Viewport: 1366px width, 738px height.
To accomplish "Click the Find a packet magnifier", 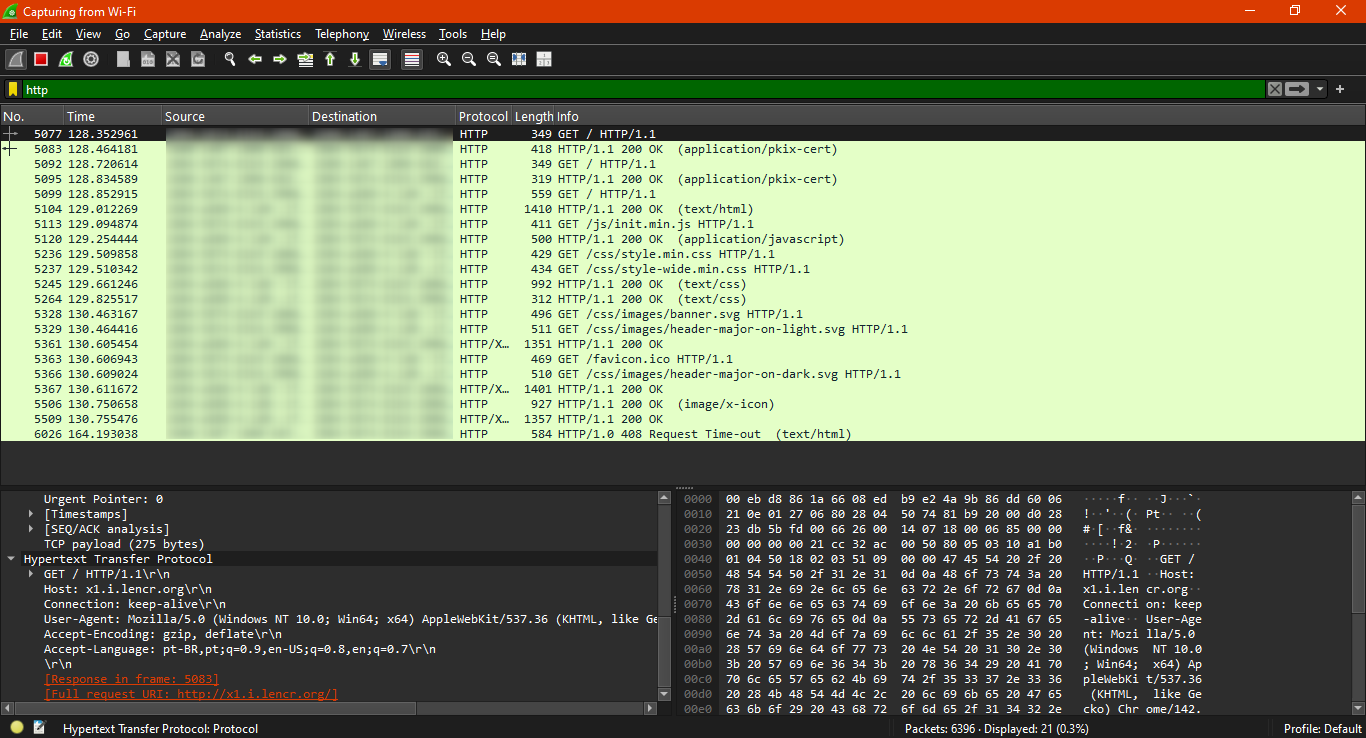I will tap(230, 60).
